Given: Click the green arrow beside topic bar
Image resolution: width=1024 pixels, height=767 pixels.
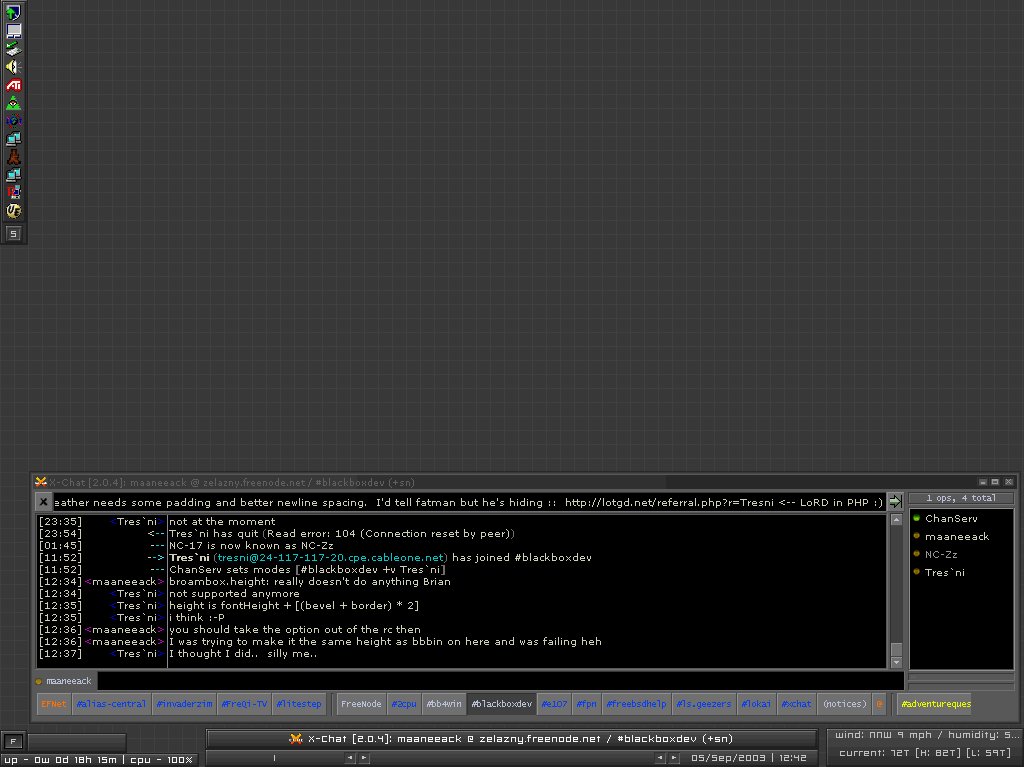Looking at the screenshot, I should pos(895,502).
